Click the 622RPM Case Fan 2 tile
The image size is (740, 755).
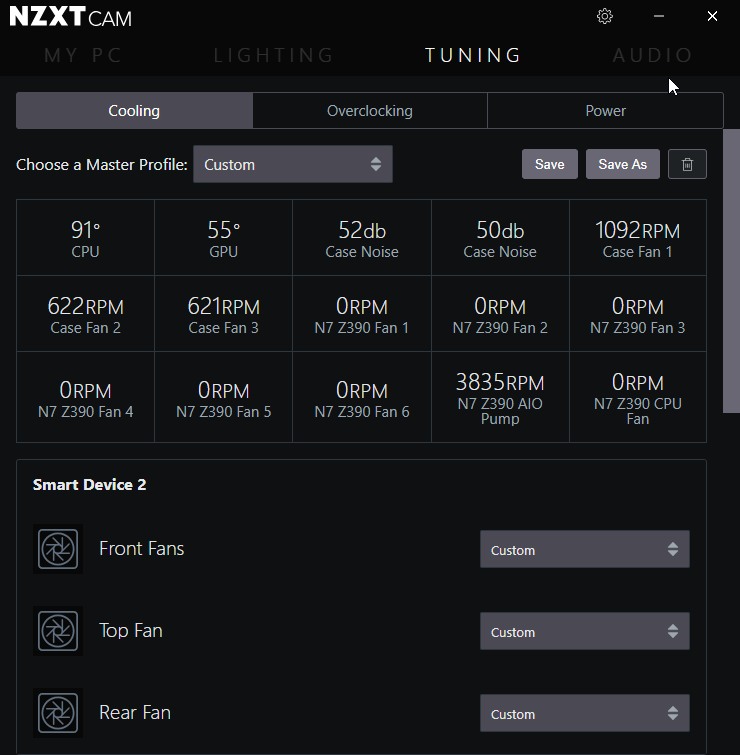pos(85,313)
